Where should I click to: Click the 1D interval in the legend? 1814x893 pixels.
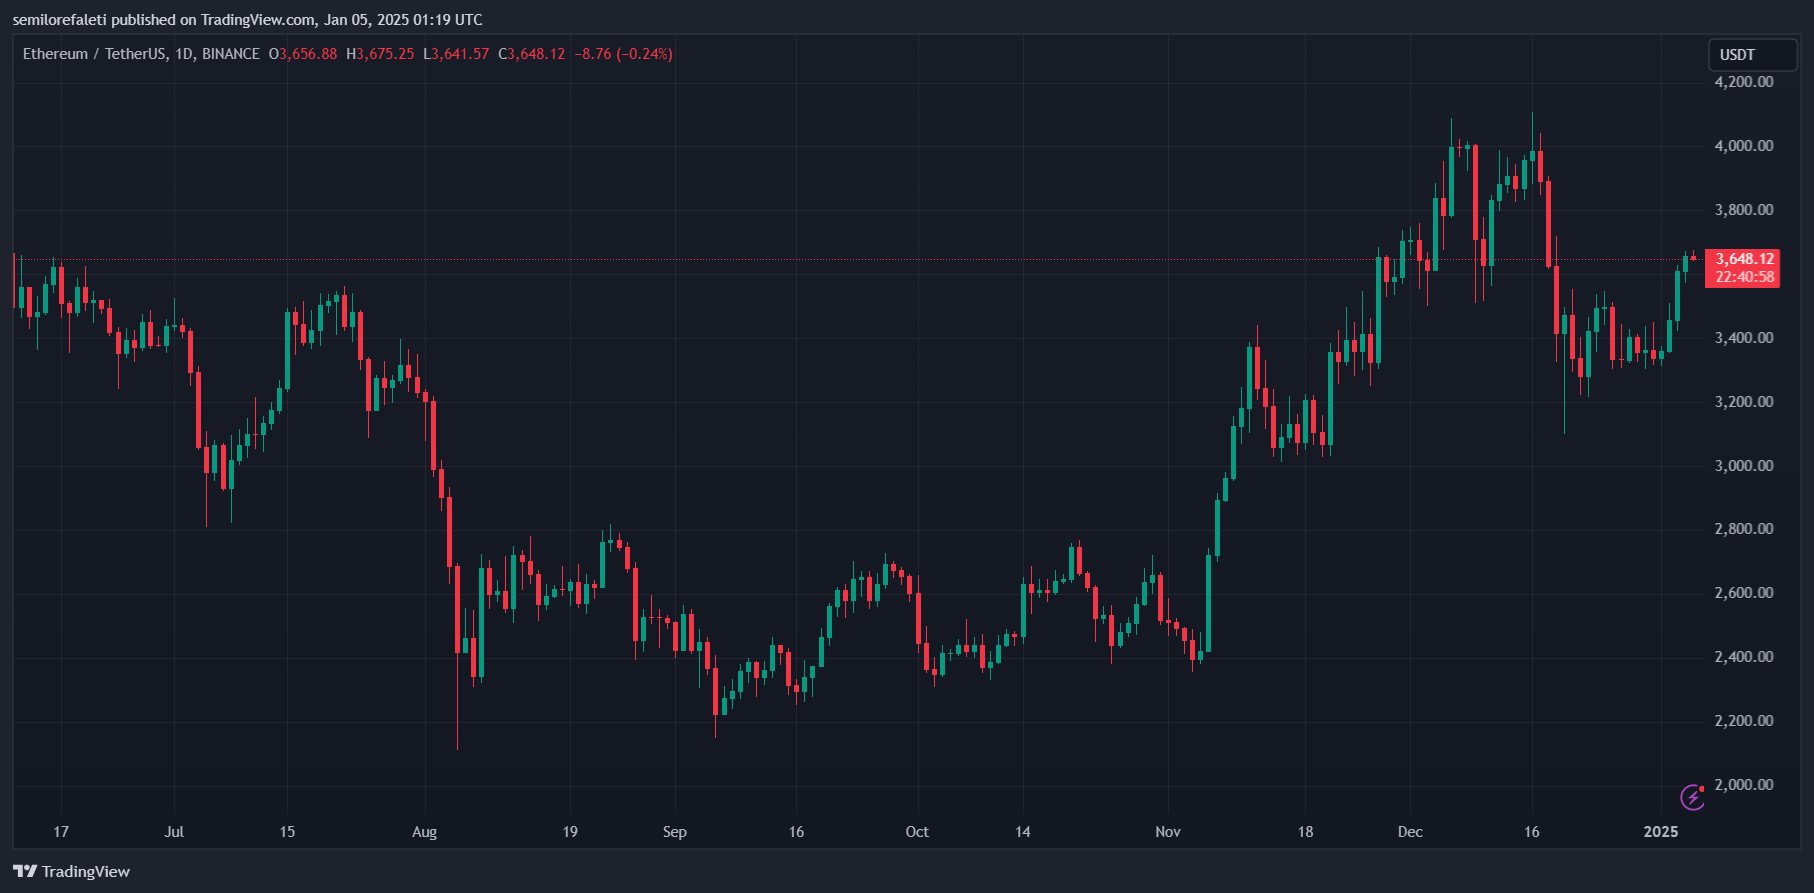pyautogui.click(x=184, y=54)
